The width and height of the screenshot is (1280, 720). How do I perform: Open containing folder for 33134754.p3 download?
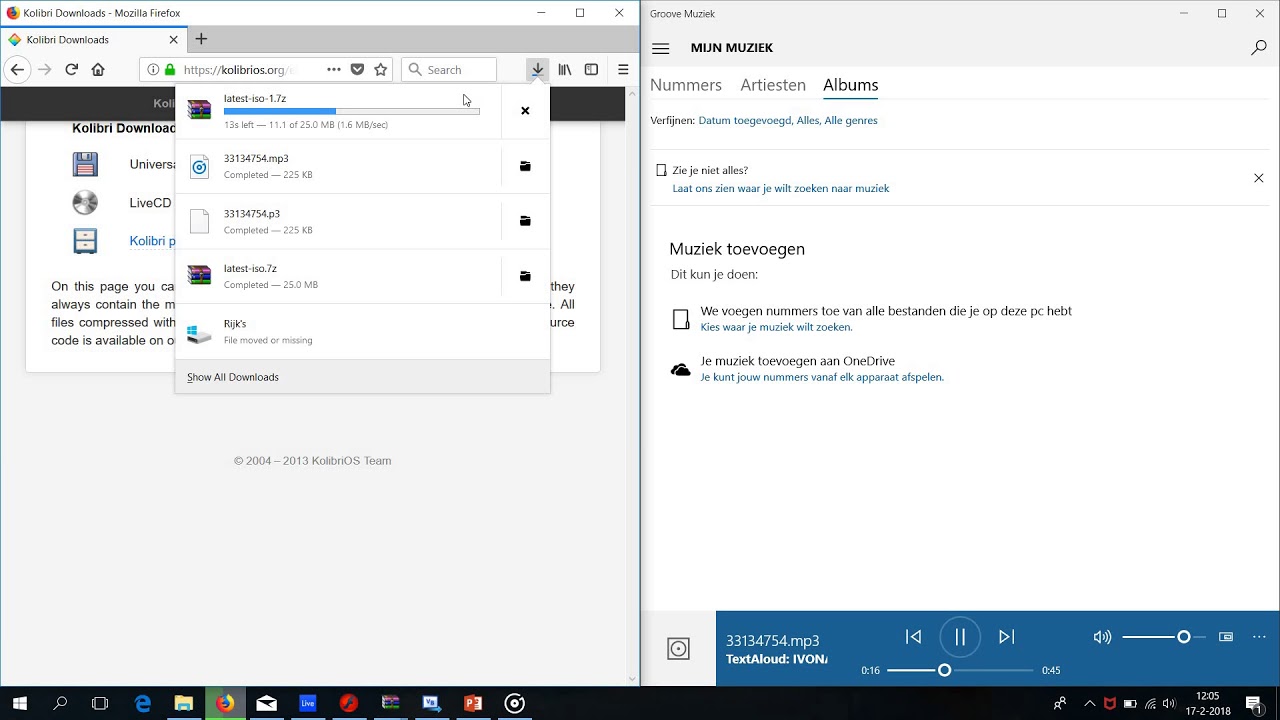525,221
